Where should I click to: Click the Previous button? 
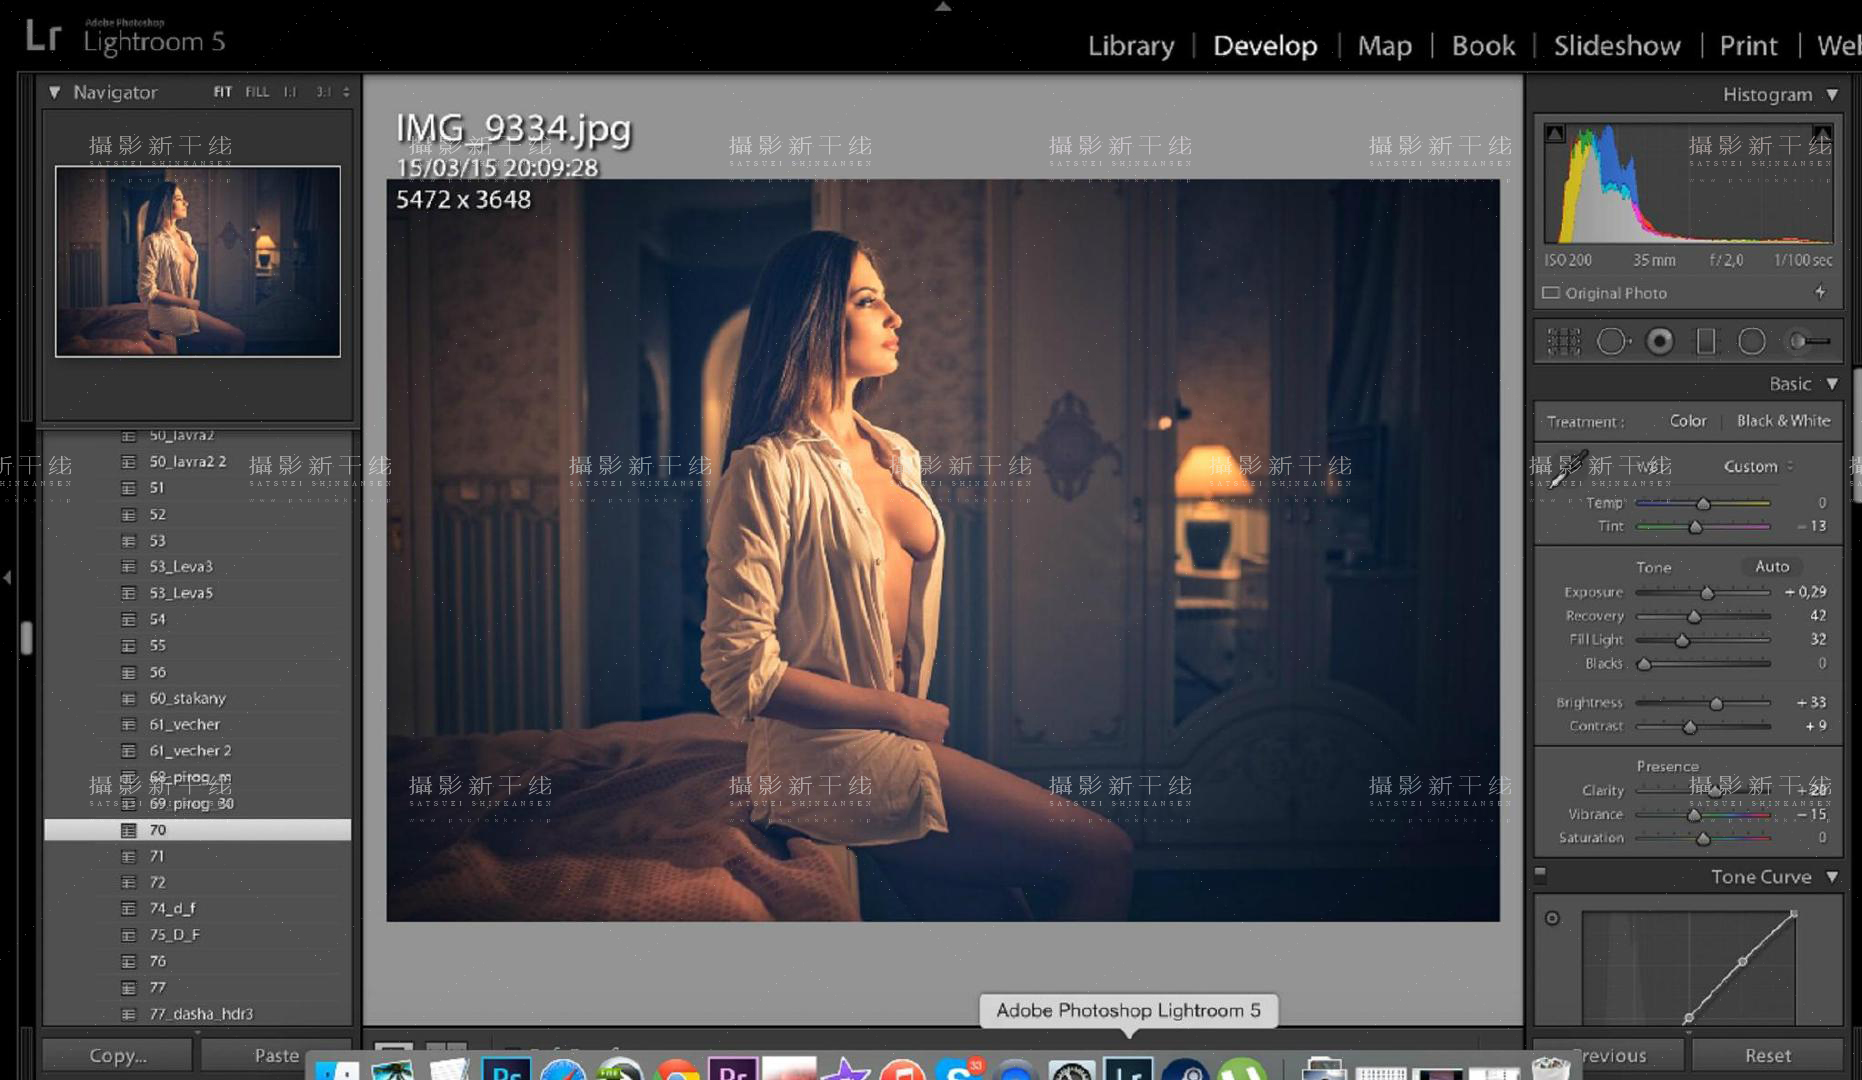click(x=1608, y=1056)
